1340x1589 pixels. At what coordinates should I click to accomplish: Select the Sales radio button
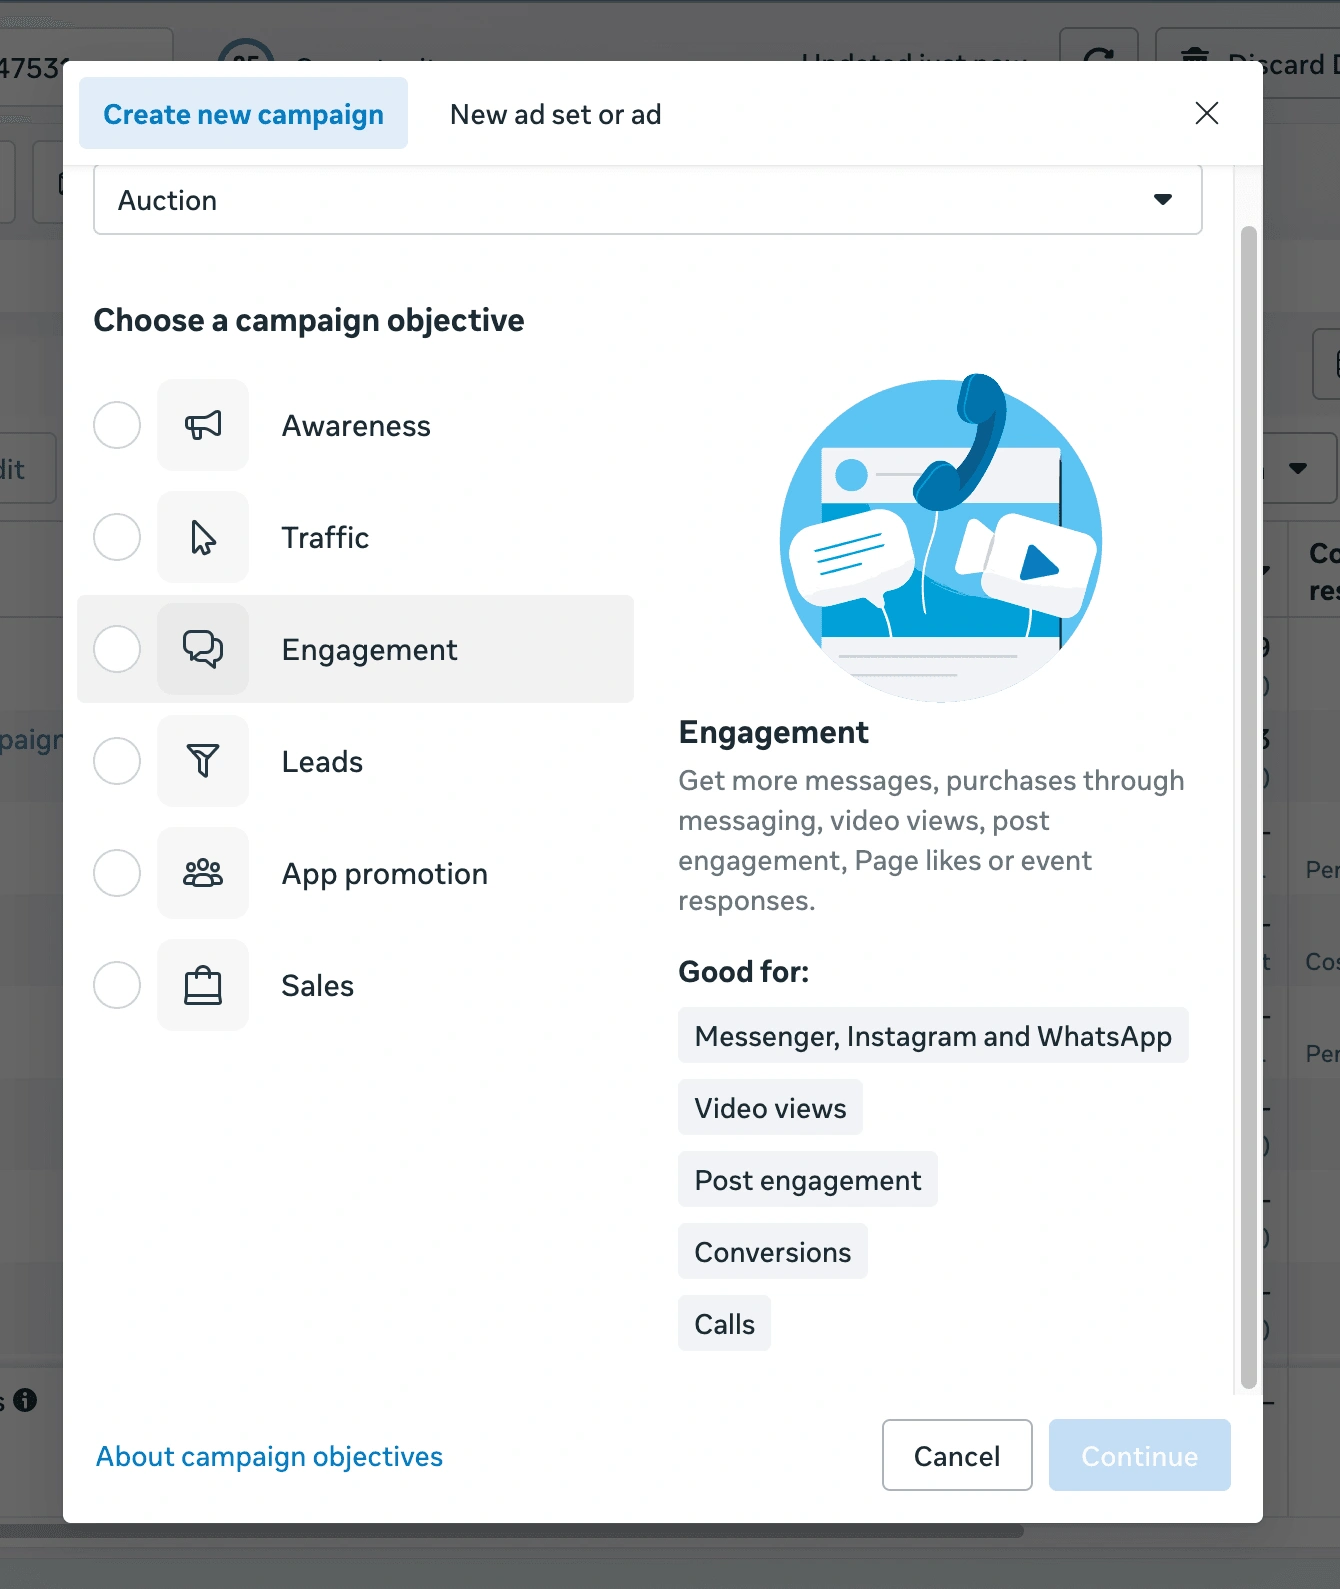[x=117, y=985]
